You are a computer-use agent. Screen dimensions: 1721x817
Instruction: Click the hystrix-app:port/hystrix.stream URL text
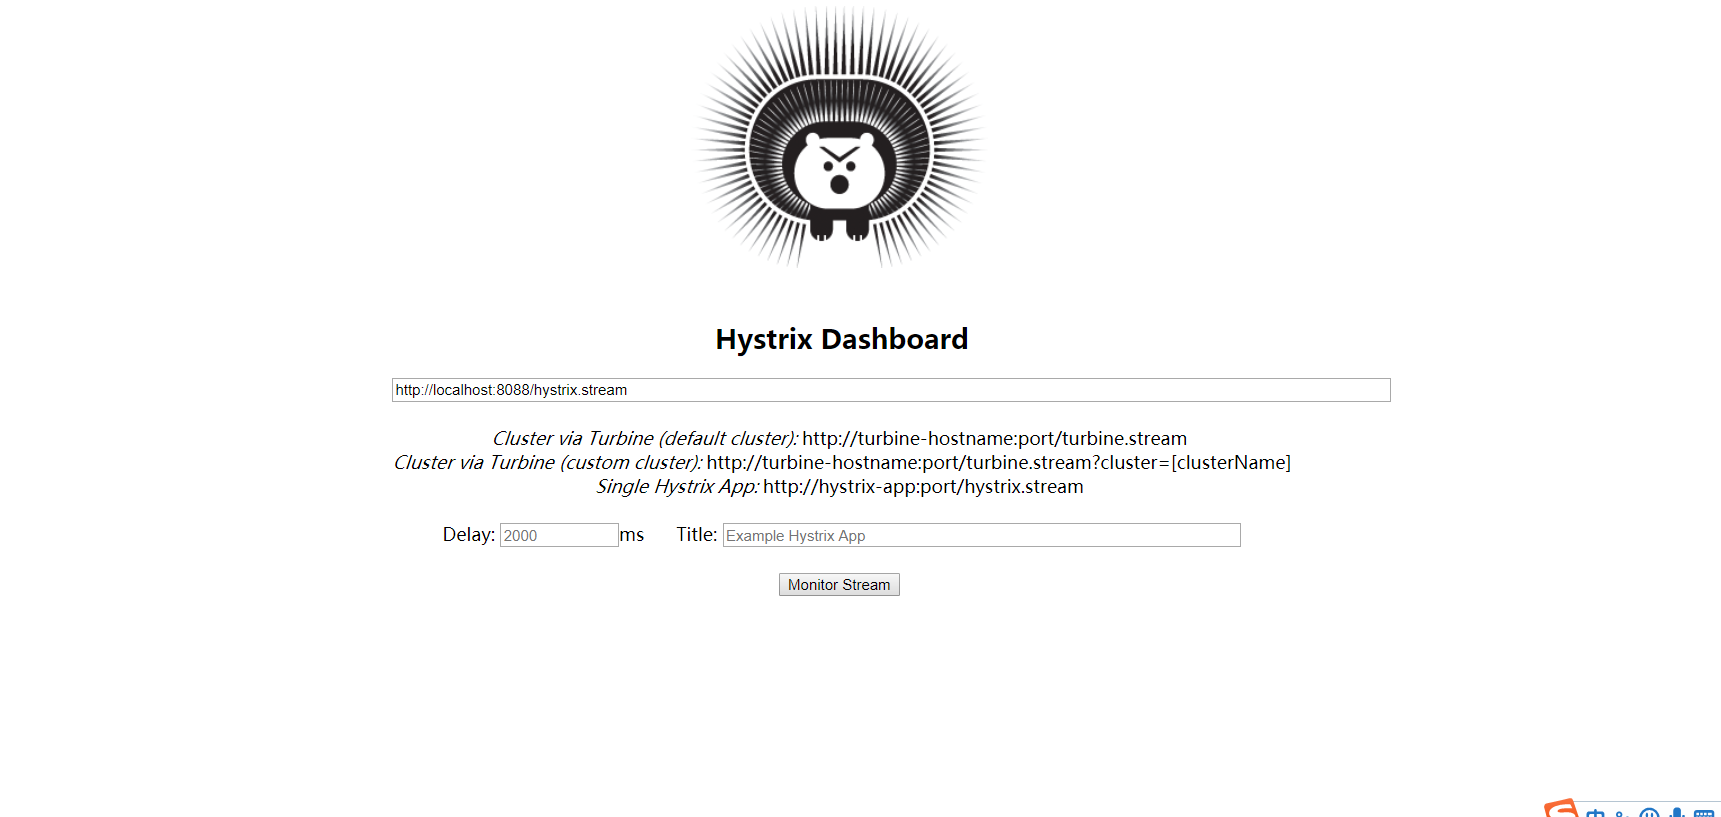coord(923,486)
